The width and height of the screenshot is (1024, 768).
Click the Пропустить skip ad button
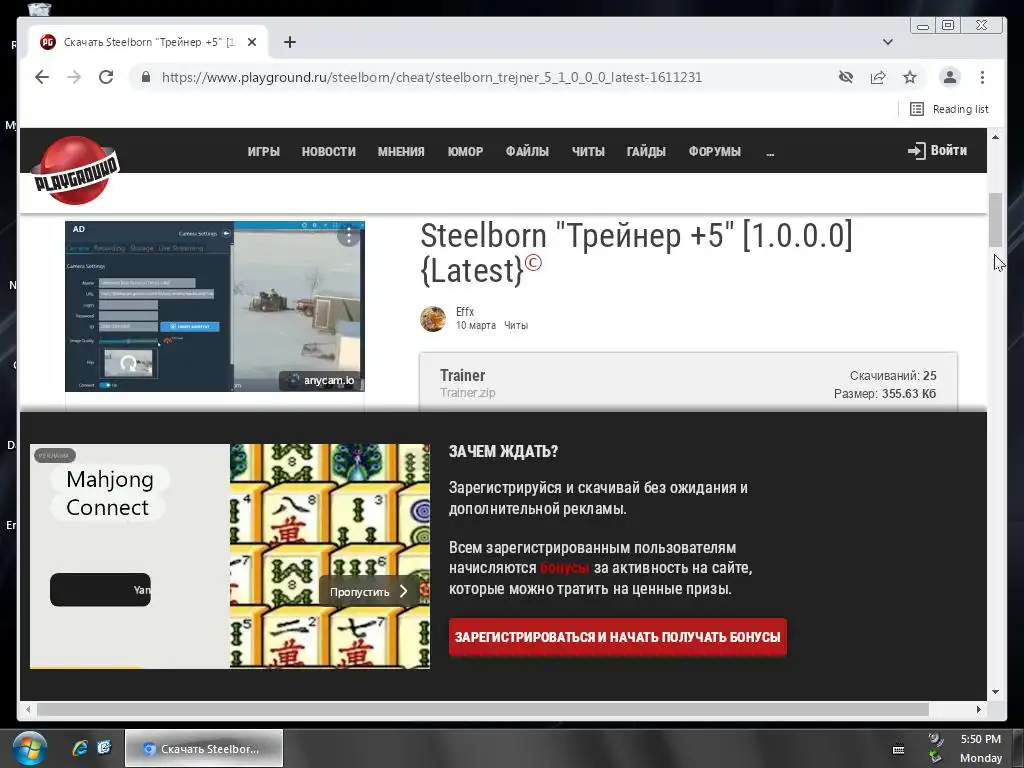click(x=369, y=592)
